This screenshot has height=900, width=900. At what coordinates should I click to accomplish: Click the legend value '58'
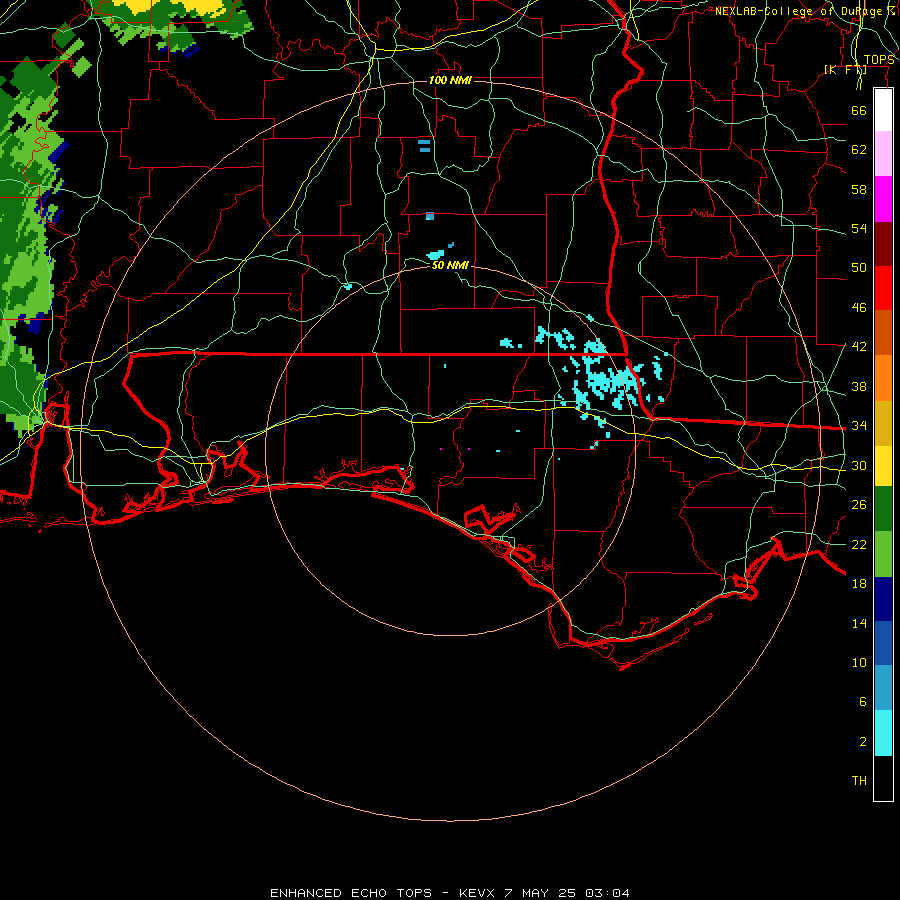(859, 189)
